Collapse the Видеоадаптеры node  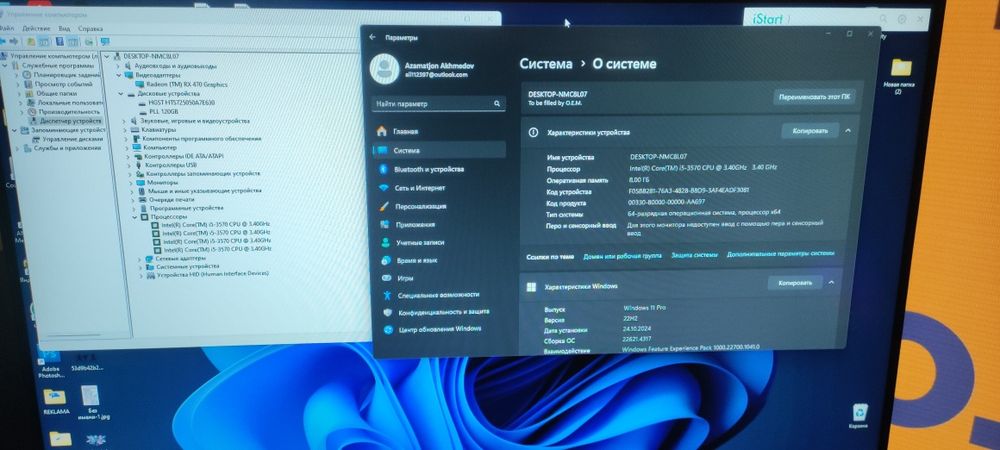tap(119, 75)
